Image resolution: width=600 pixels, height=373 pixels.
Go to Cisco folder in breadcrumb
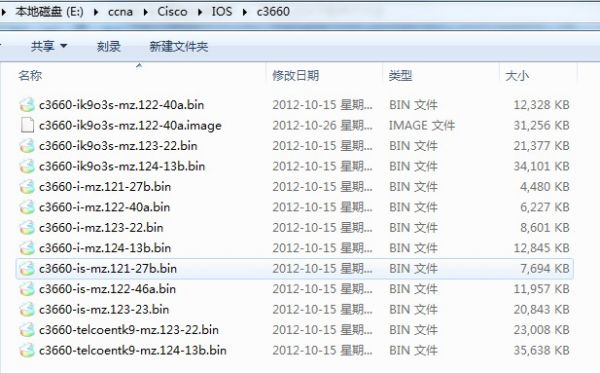[x=172, y=11]
